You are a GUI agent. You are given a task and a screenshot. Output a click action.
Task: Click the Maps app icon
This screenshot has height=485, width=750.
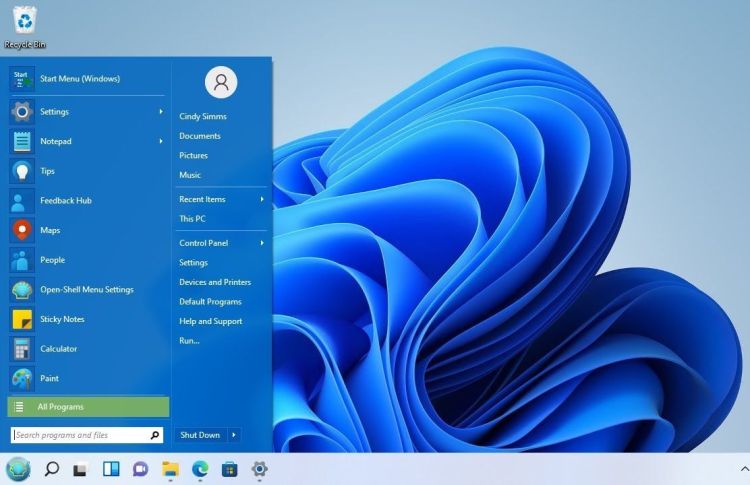point(22,230)
